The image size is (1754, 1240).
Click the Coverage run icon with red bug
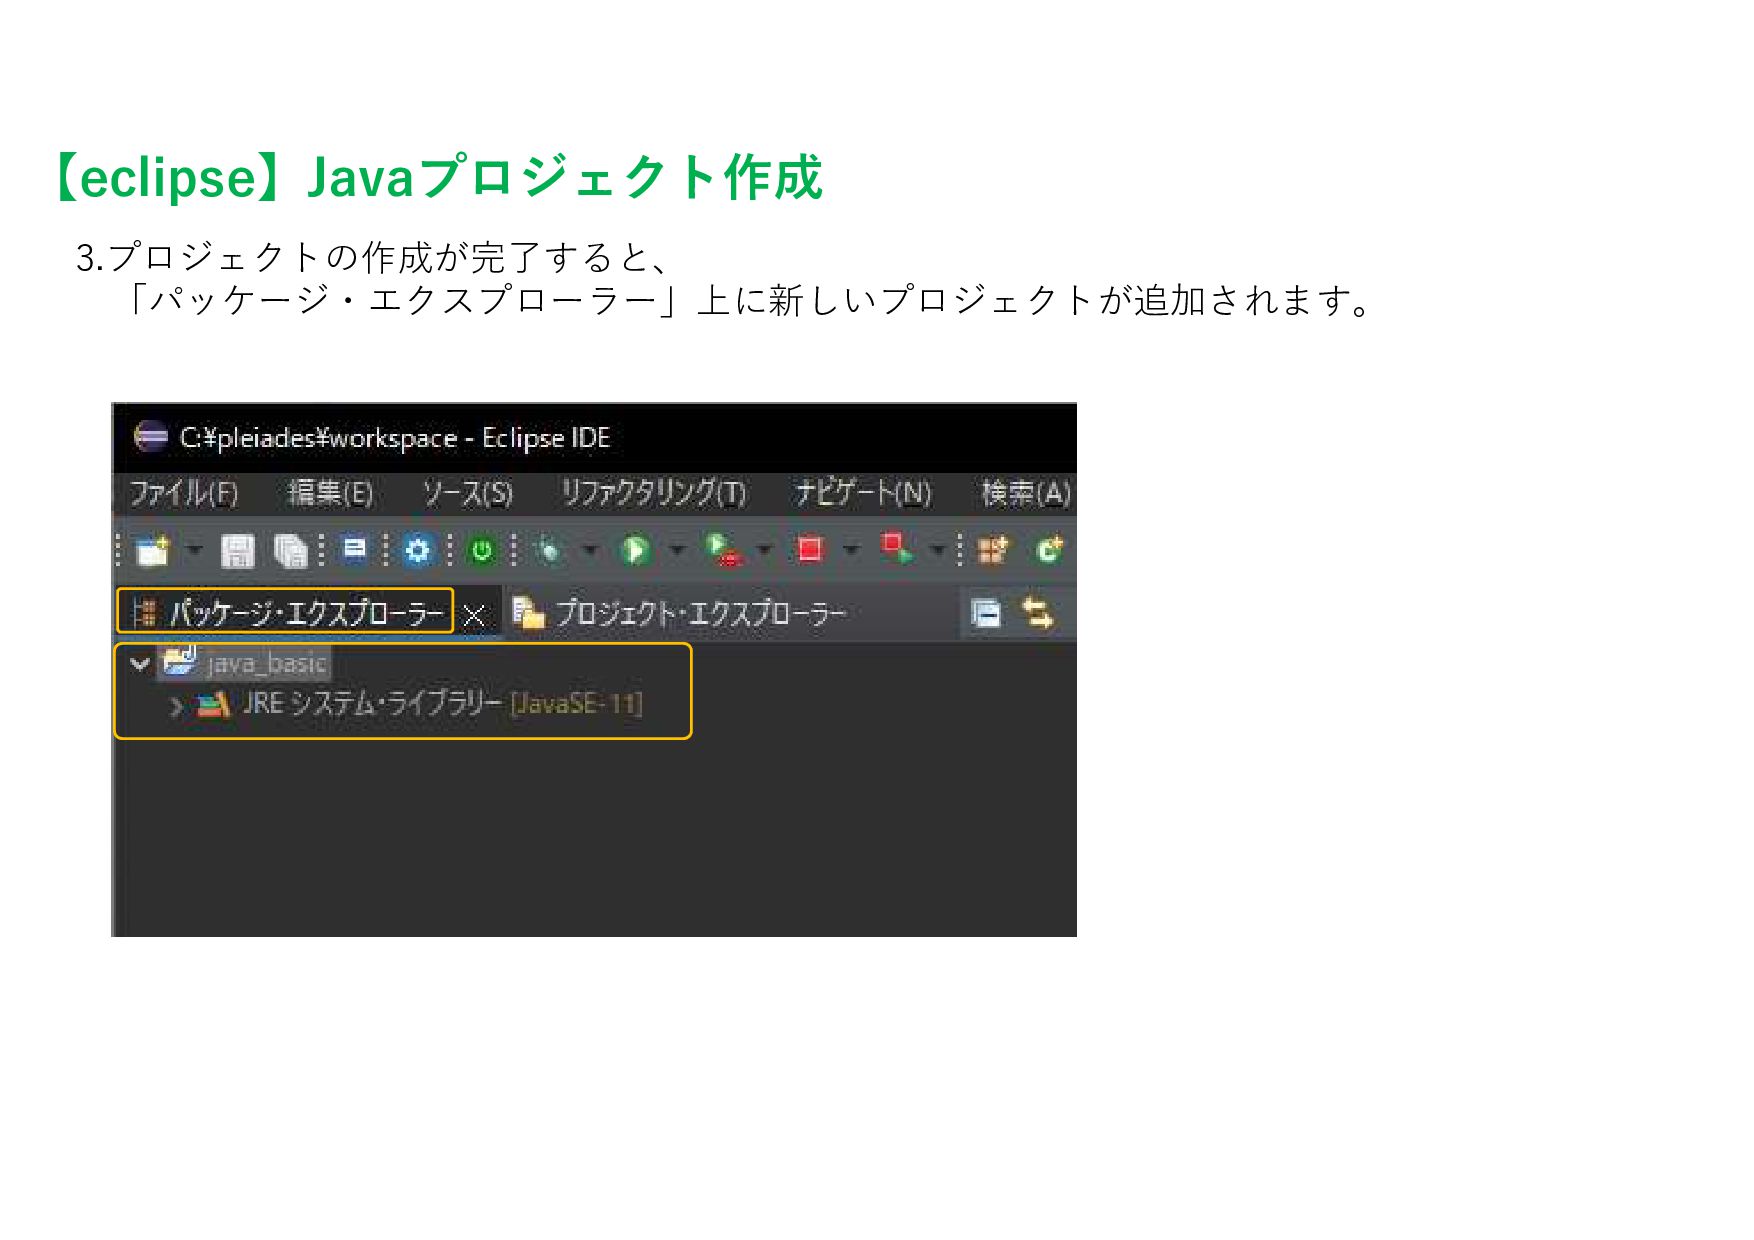click(x=723, y=550)
